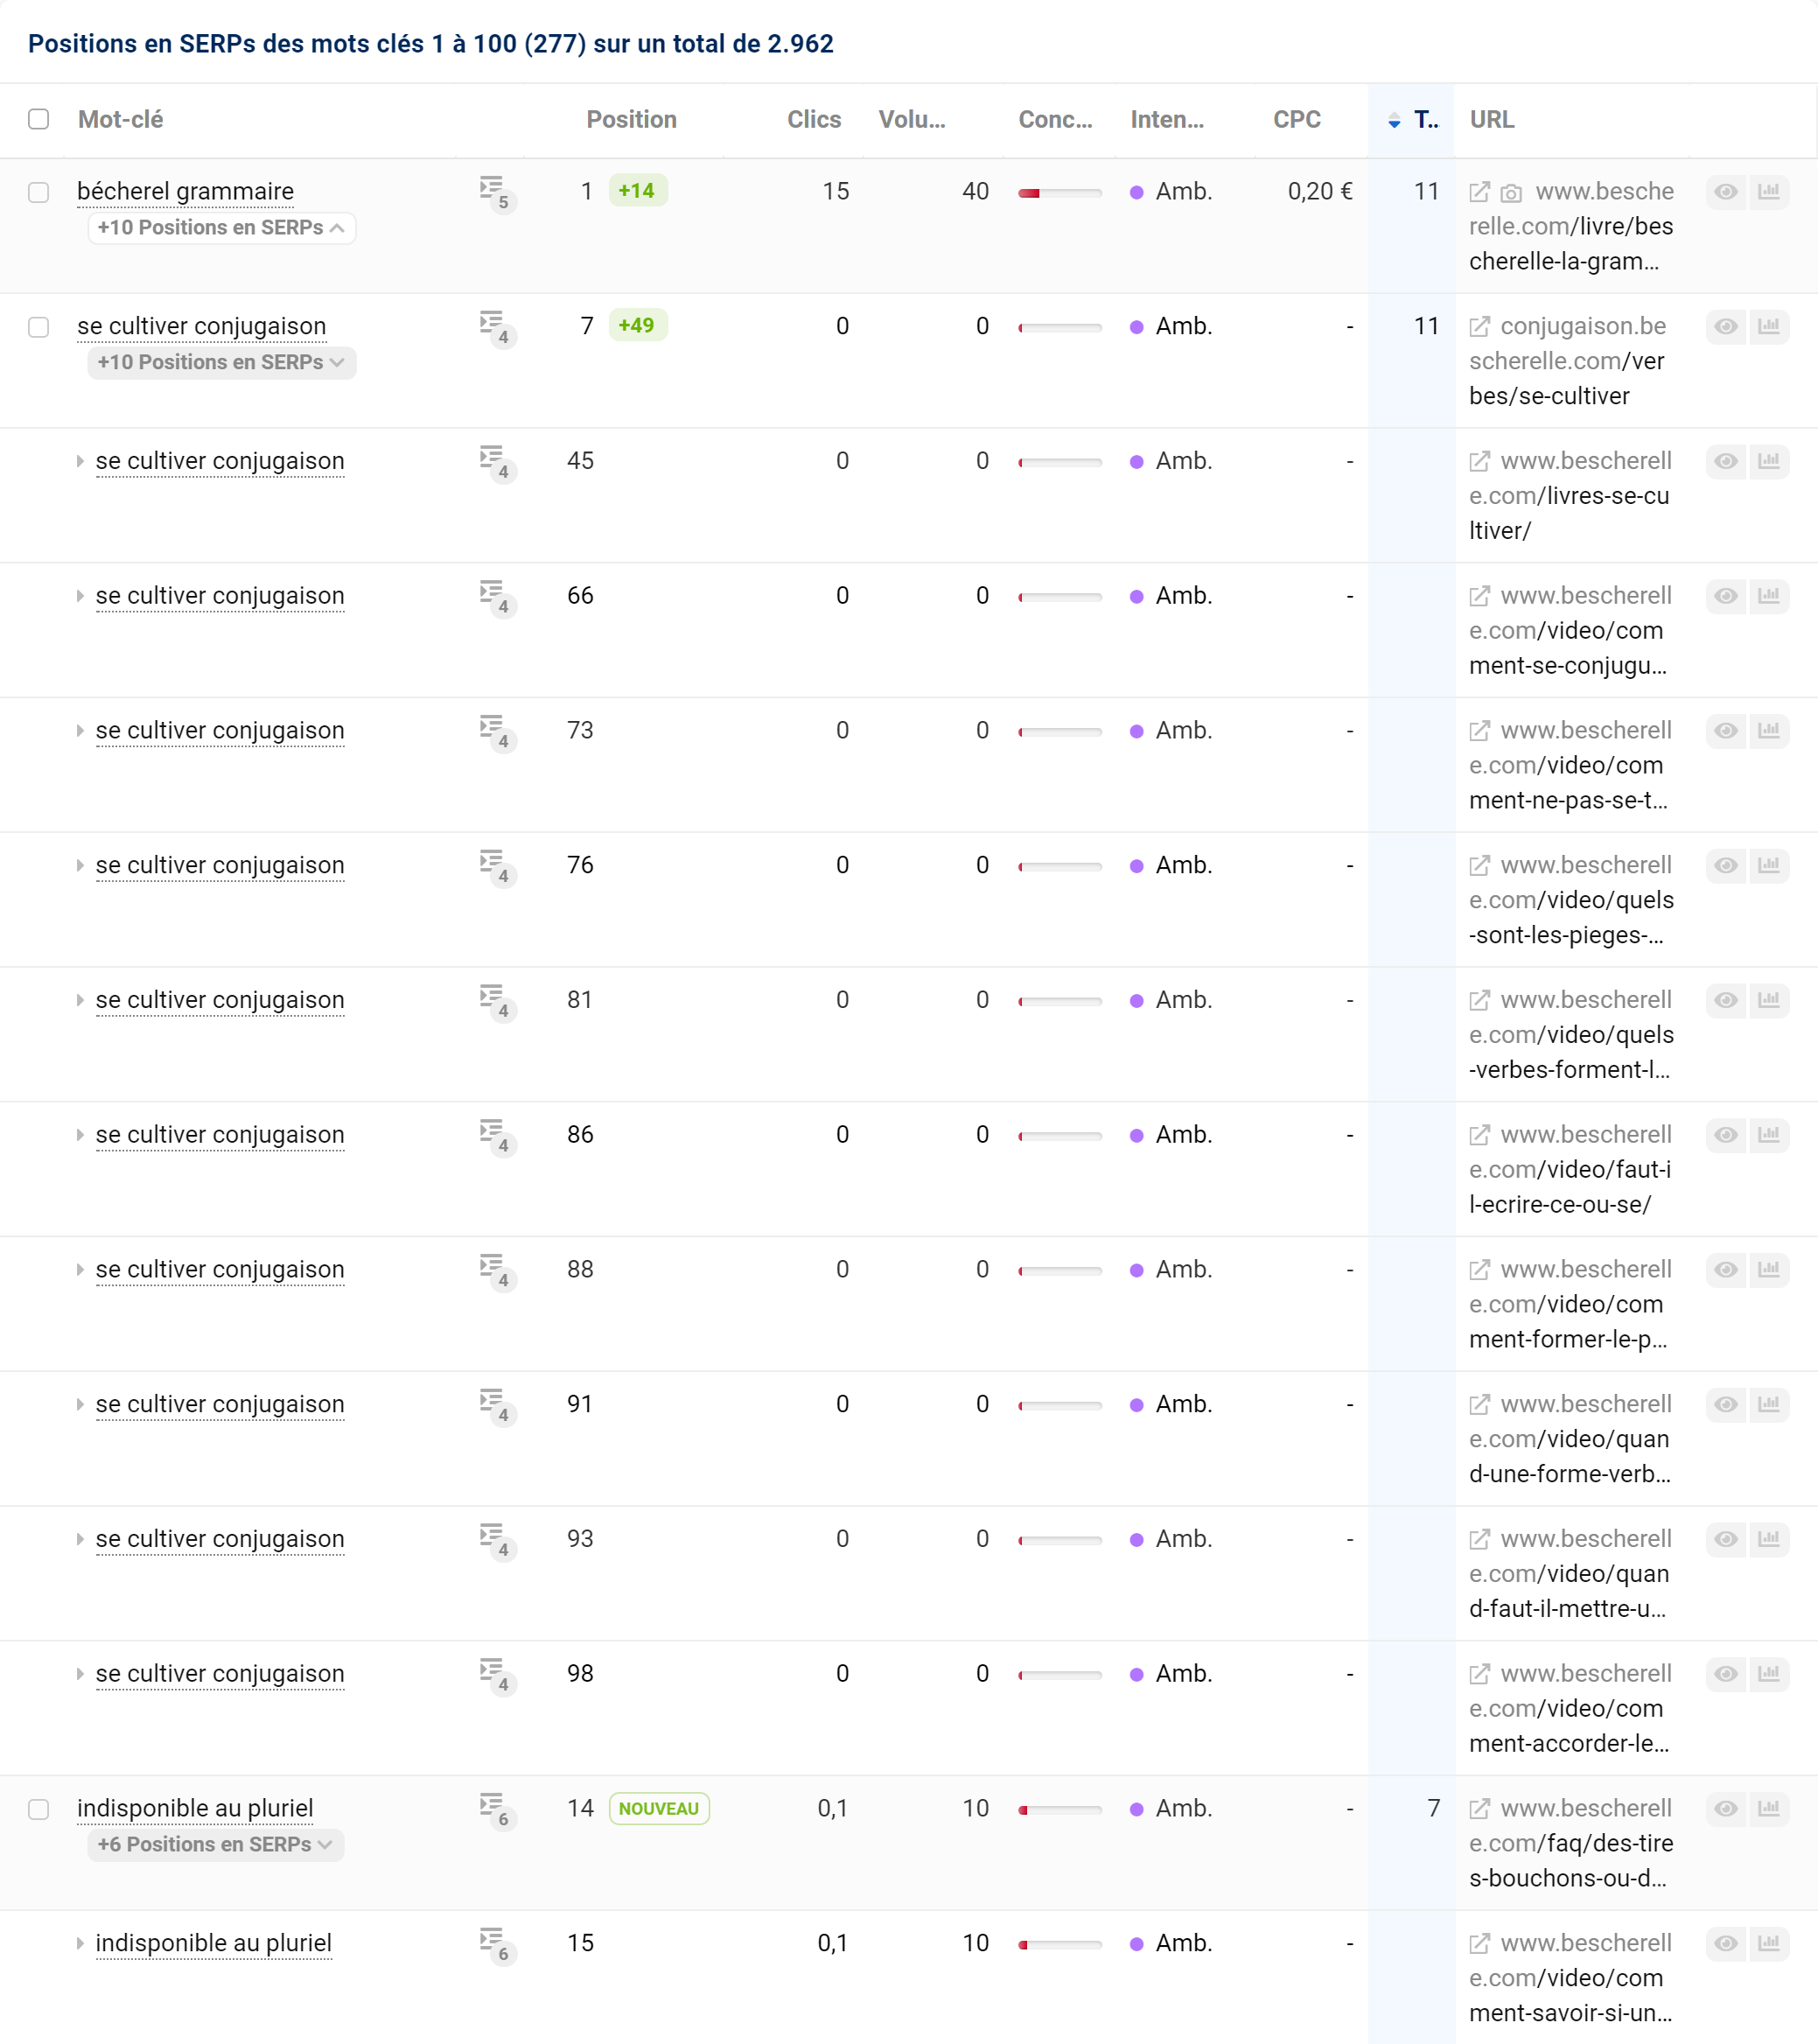The width and height of the screenshot is (1818, 2044).
Task: Open external link icon for conjugaison.bescherelle.com URL
Action: (1479, 327)
